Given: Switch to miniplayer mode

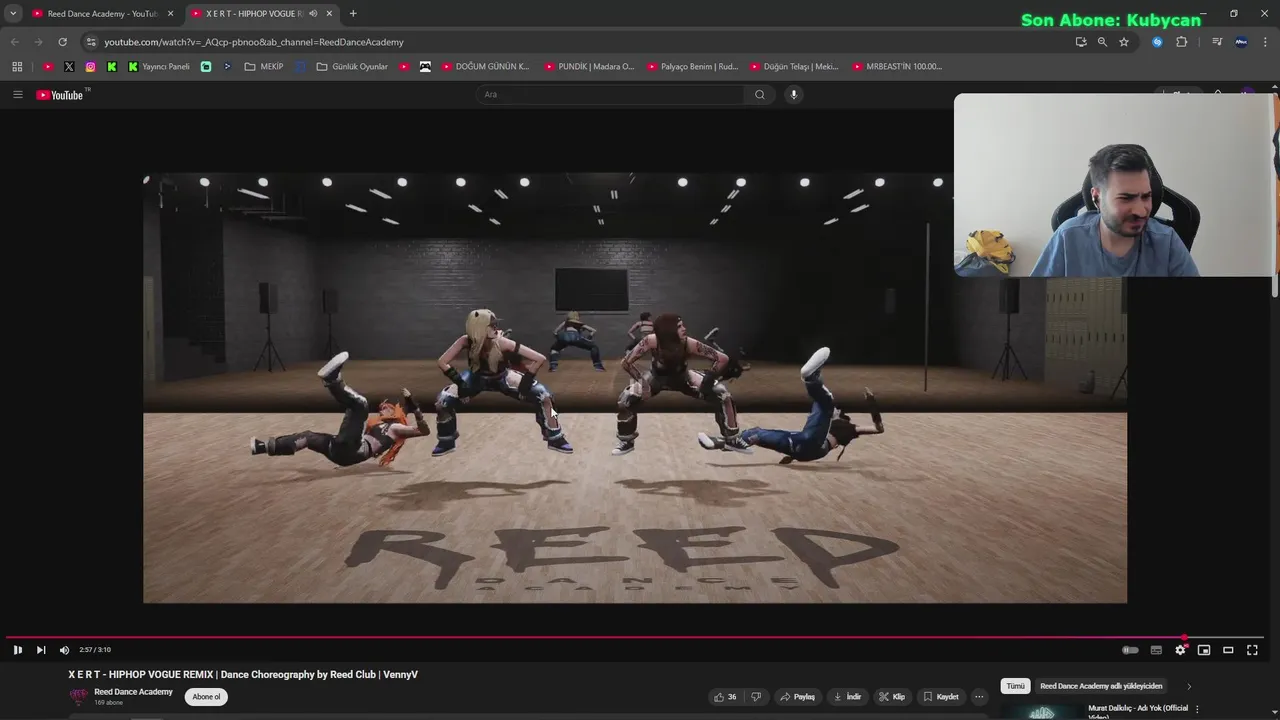Looking at the screenshot, I should point(1204,650).
